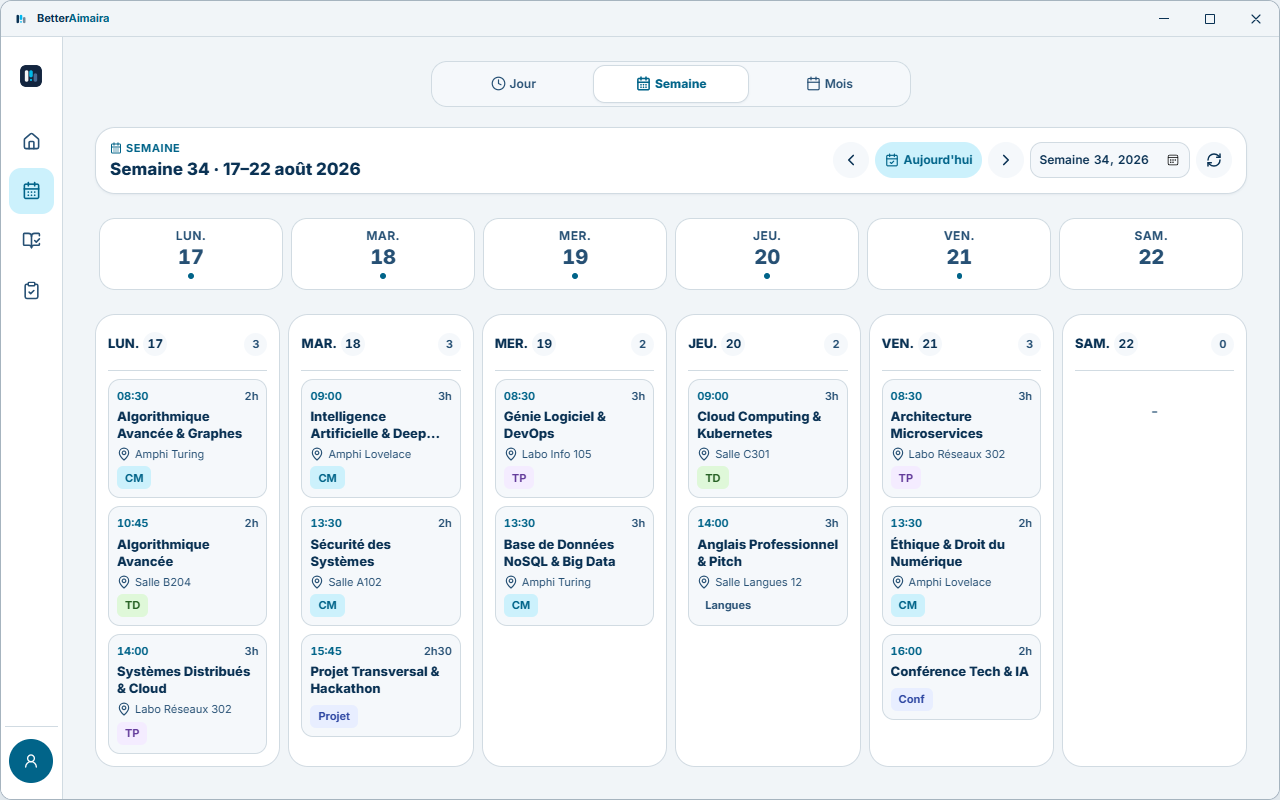Click the location pin beside Salle B204
This screenshot has width=1280, height=800.
124,582
